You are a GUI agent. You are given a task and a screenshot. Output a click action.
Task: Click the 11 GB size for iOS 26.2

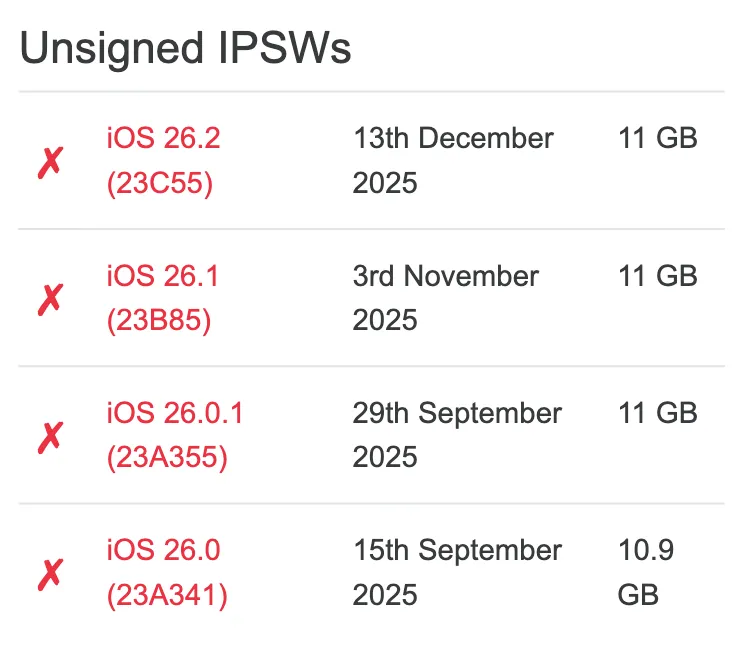coord(657,139)
